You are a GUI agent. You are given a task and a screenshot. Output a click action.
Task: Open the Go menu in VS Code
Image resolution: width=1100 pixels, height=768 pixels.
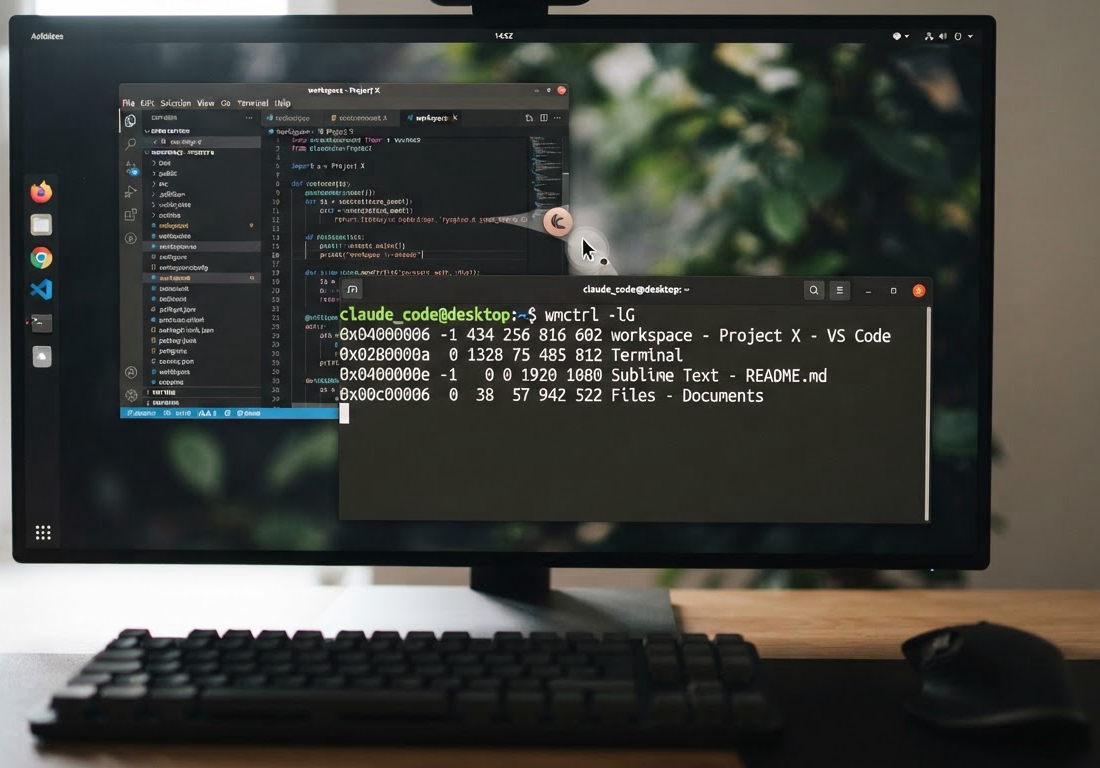pos(226,103)
